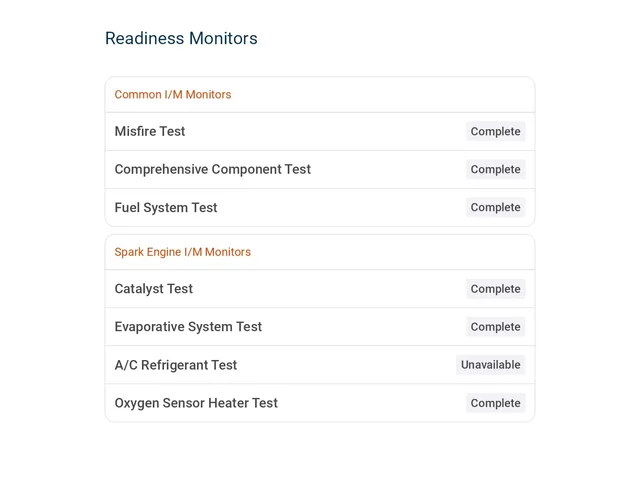Click the Fuel System Test Complete badge
640x480 pixels.
point(496,207)
